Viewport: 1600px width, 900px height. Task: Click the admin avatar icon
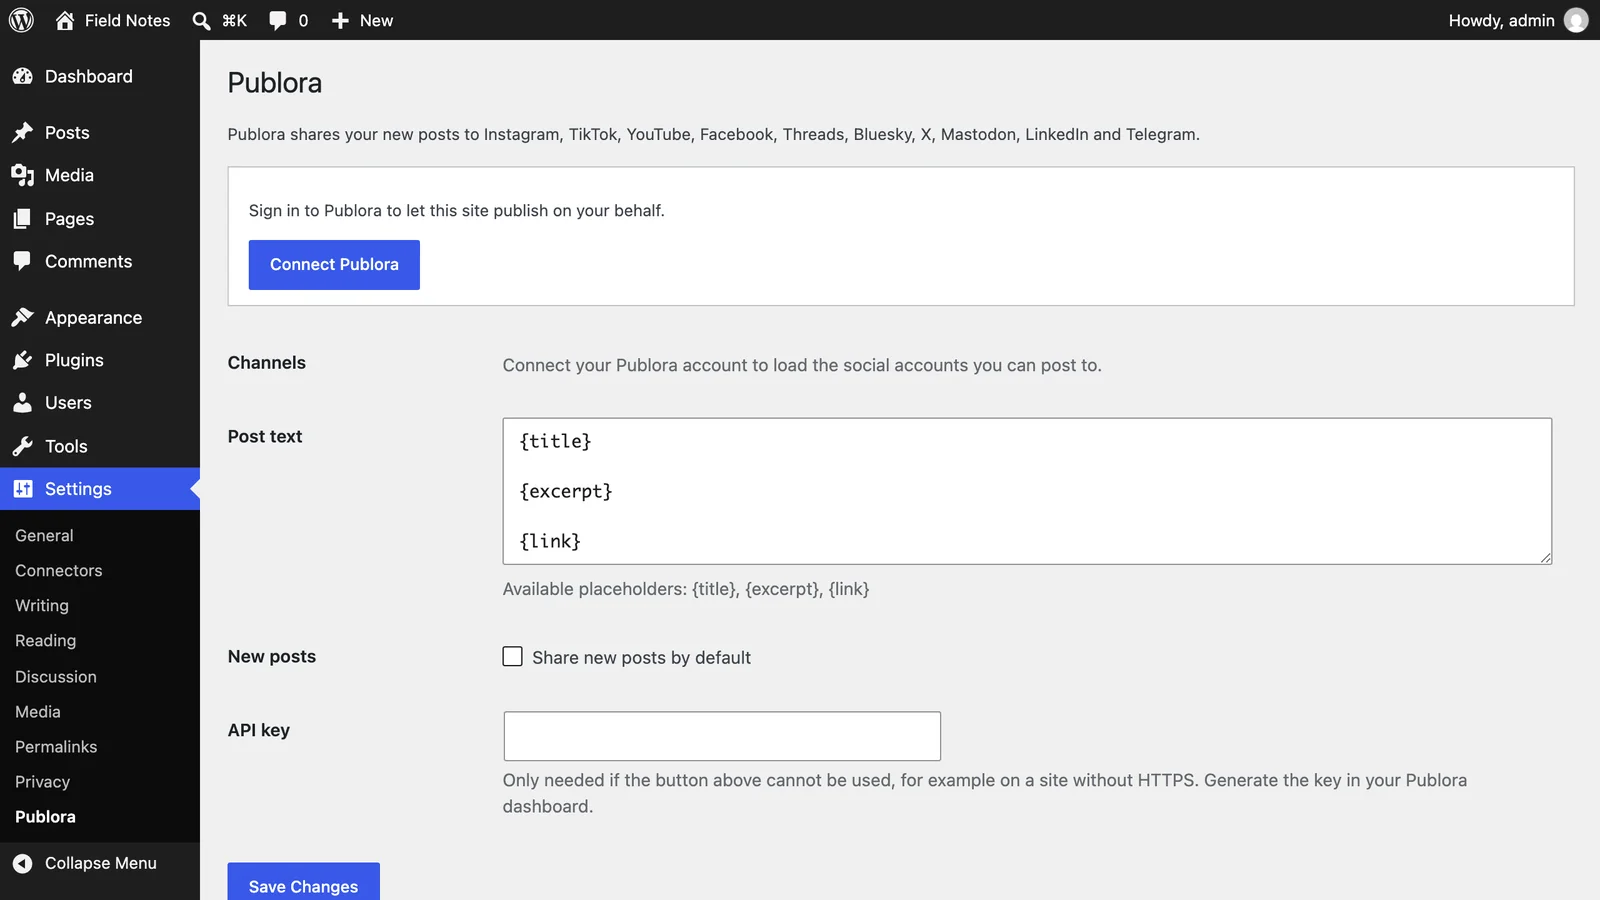coord(1576,20)
